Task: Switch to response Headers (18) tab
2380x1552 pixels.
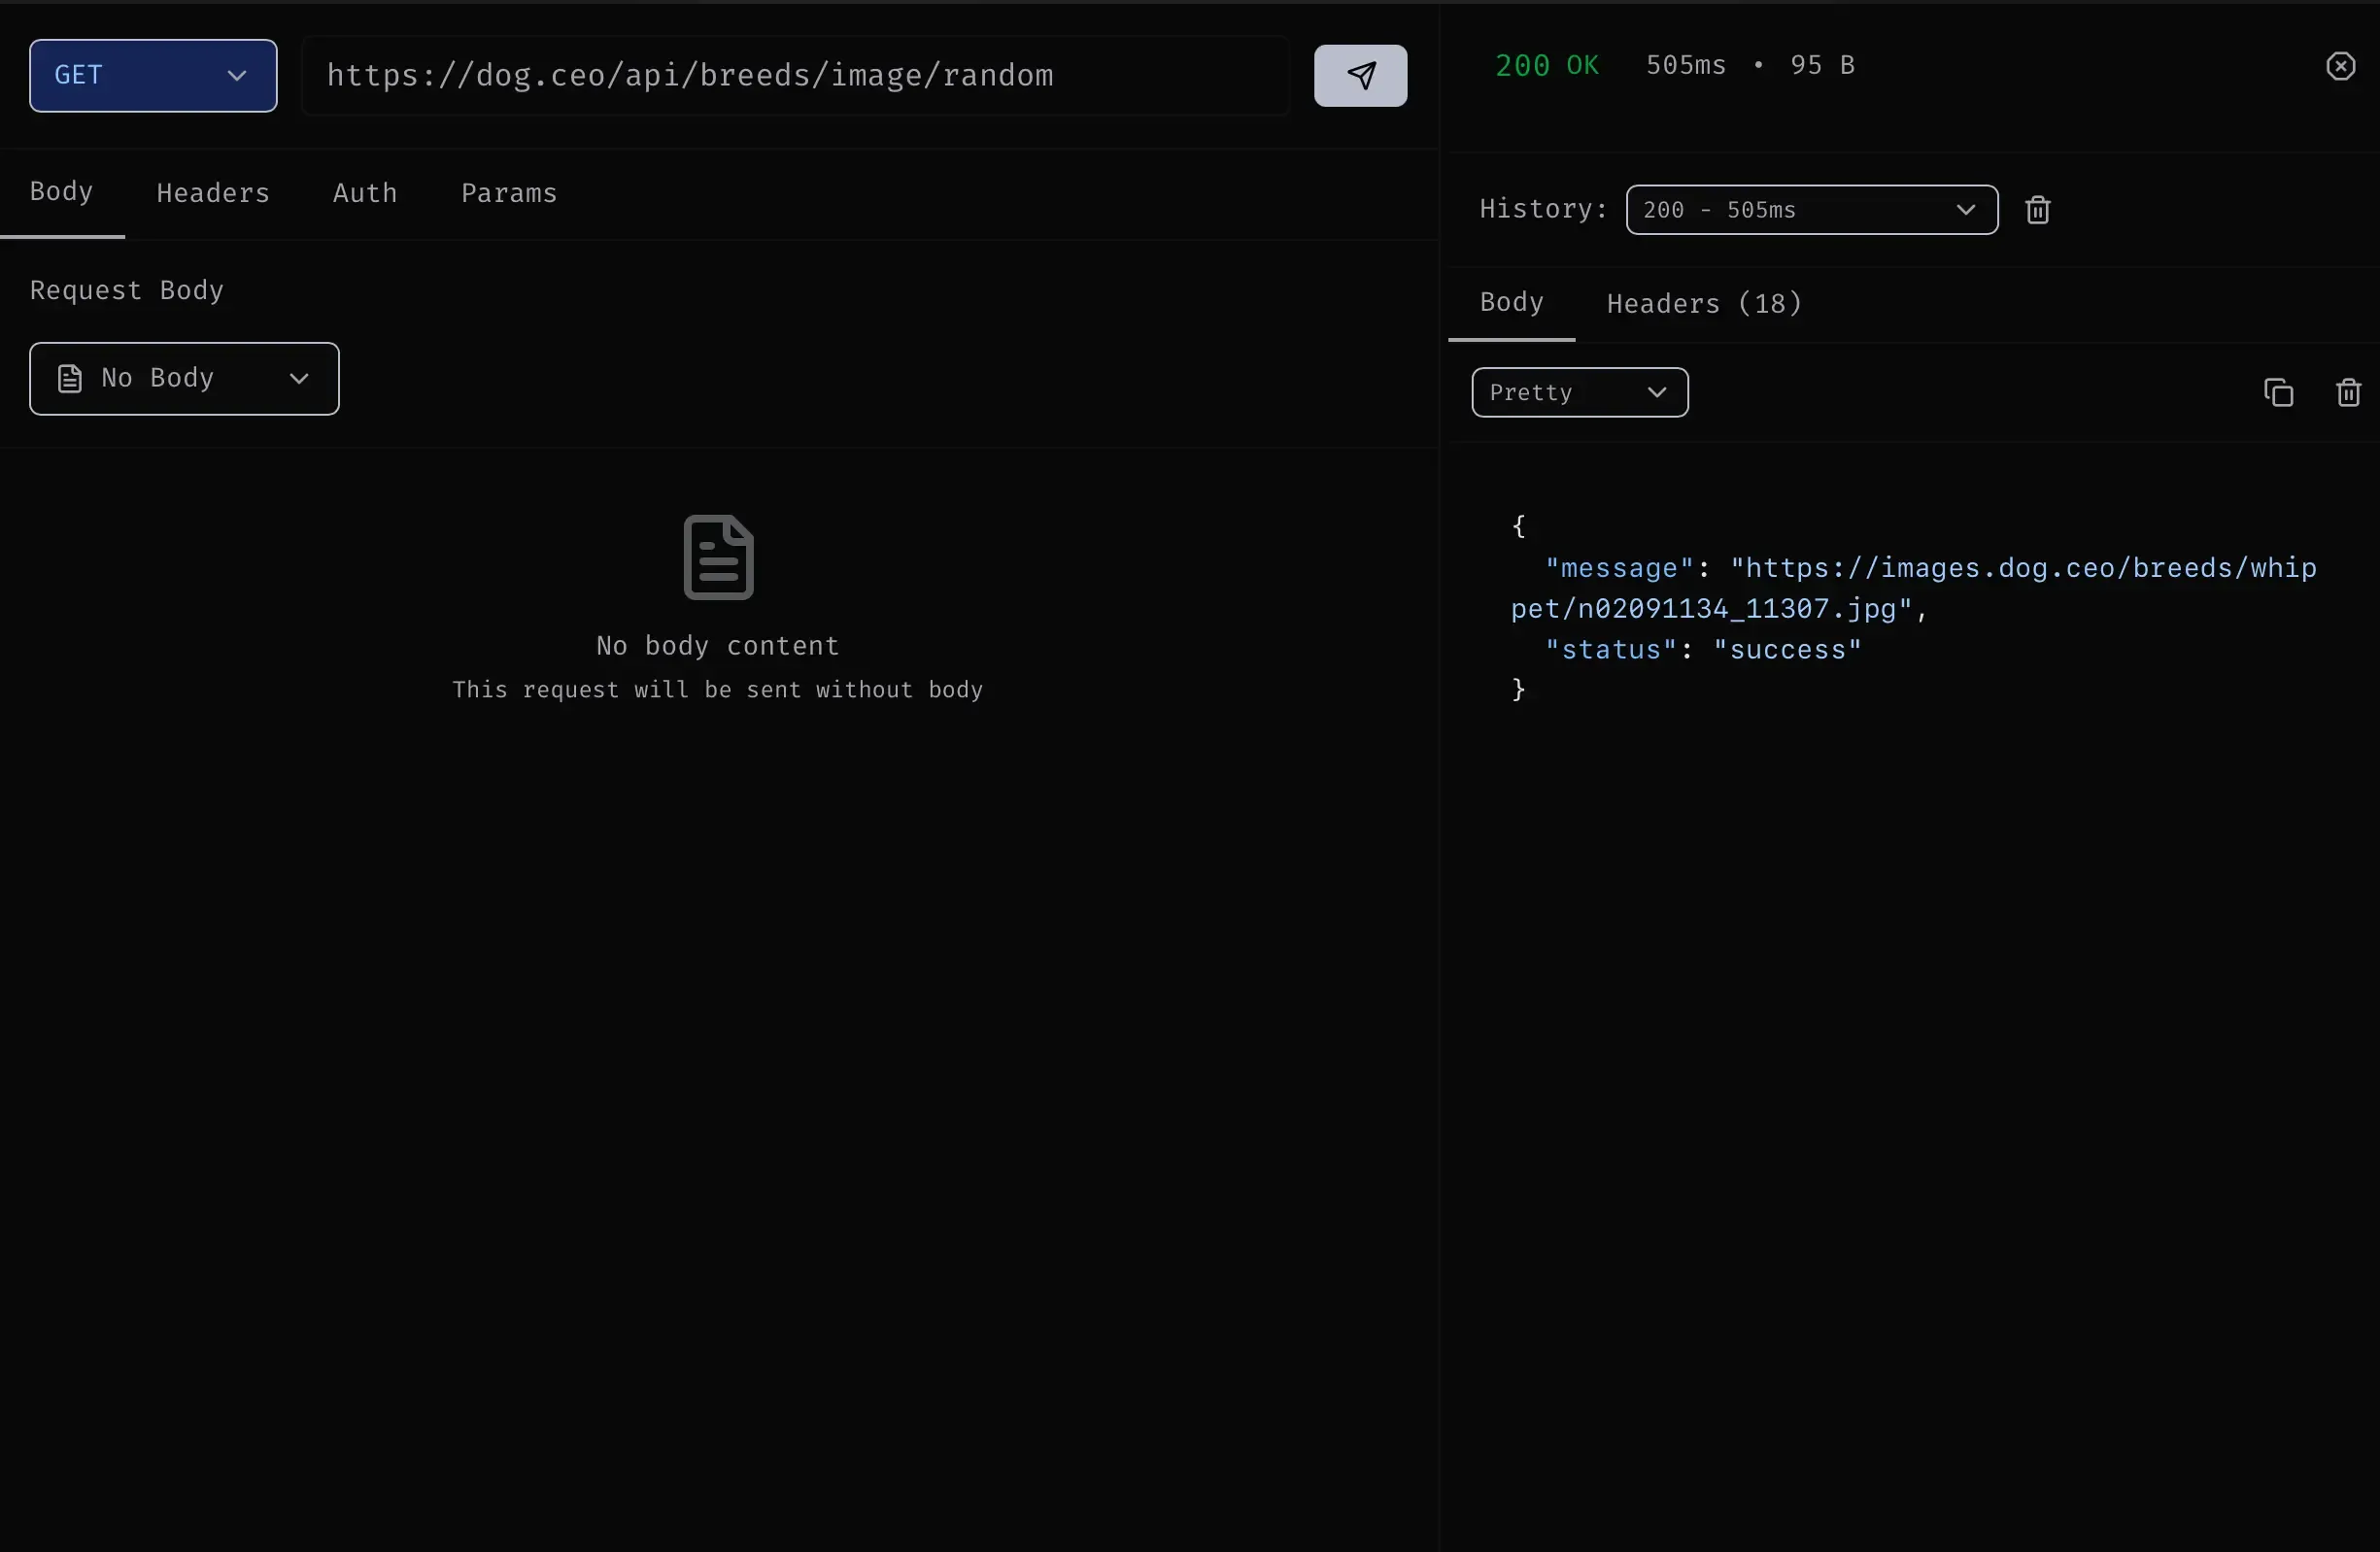Action: click(1704, 304)
